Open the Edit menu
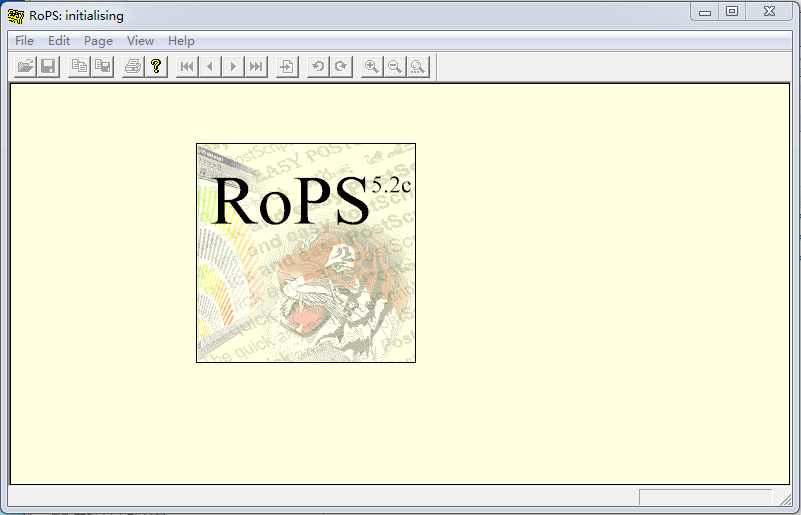The height and width of the screenshot is (515, 801). [59, 41]
